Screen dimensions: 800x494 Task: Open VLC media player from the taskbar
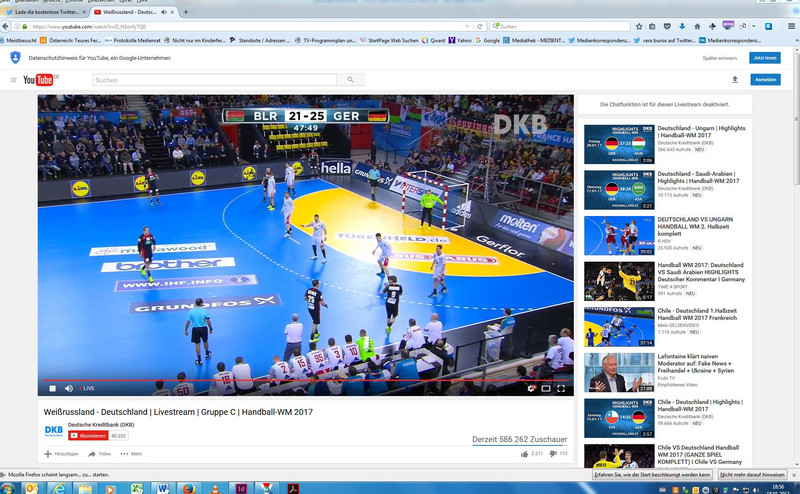tap(215, 488)
